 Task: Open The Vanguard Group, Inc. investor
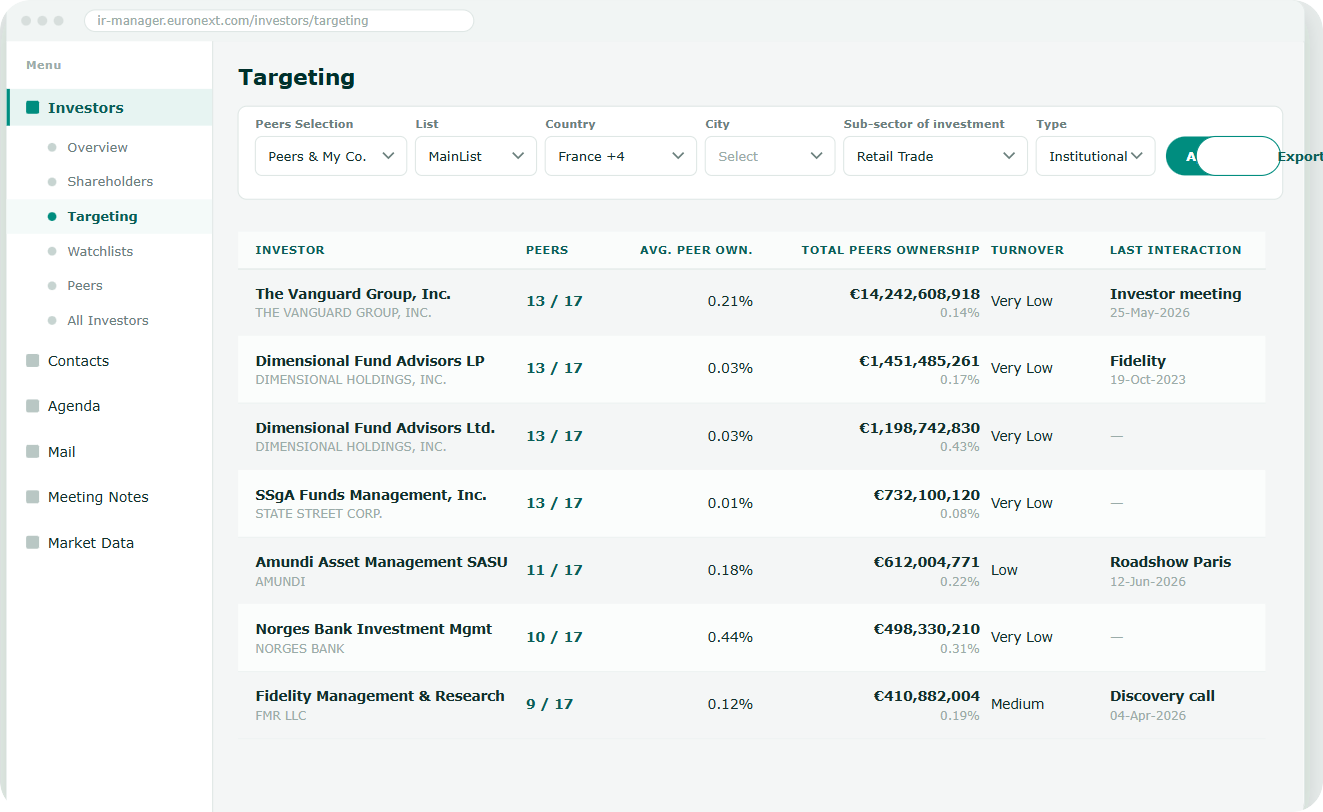click(353, 294)
